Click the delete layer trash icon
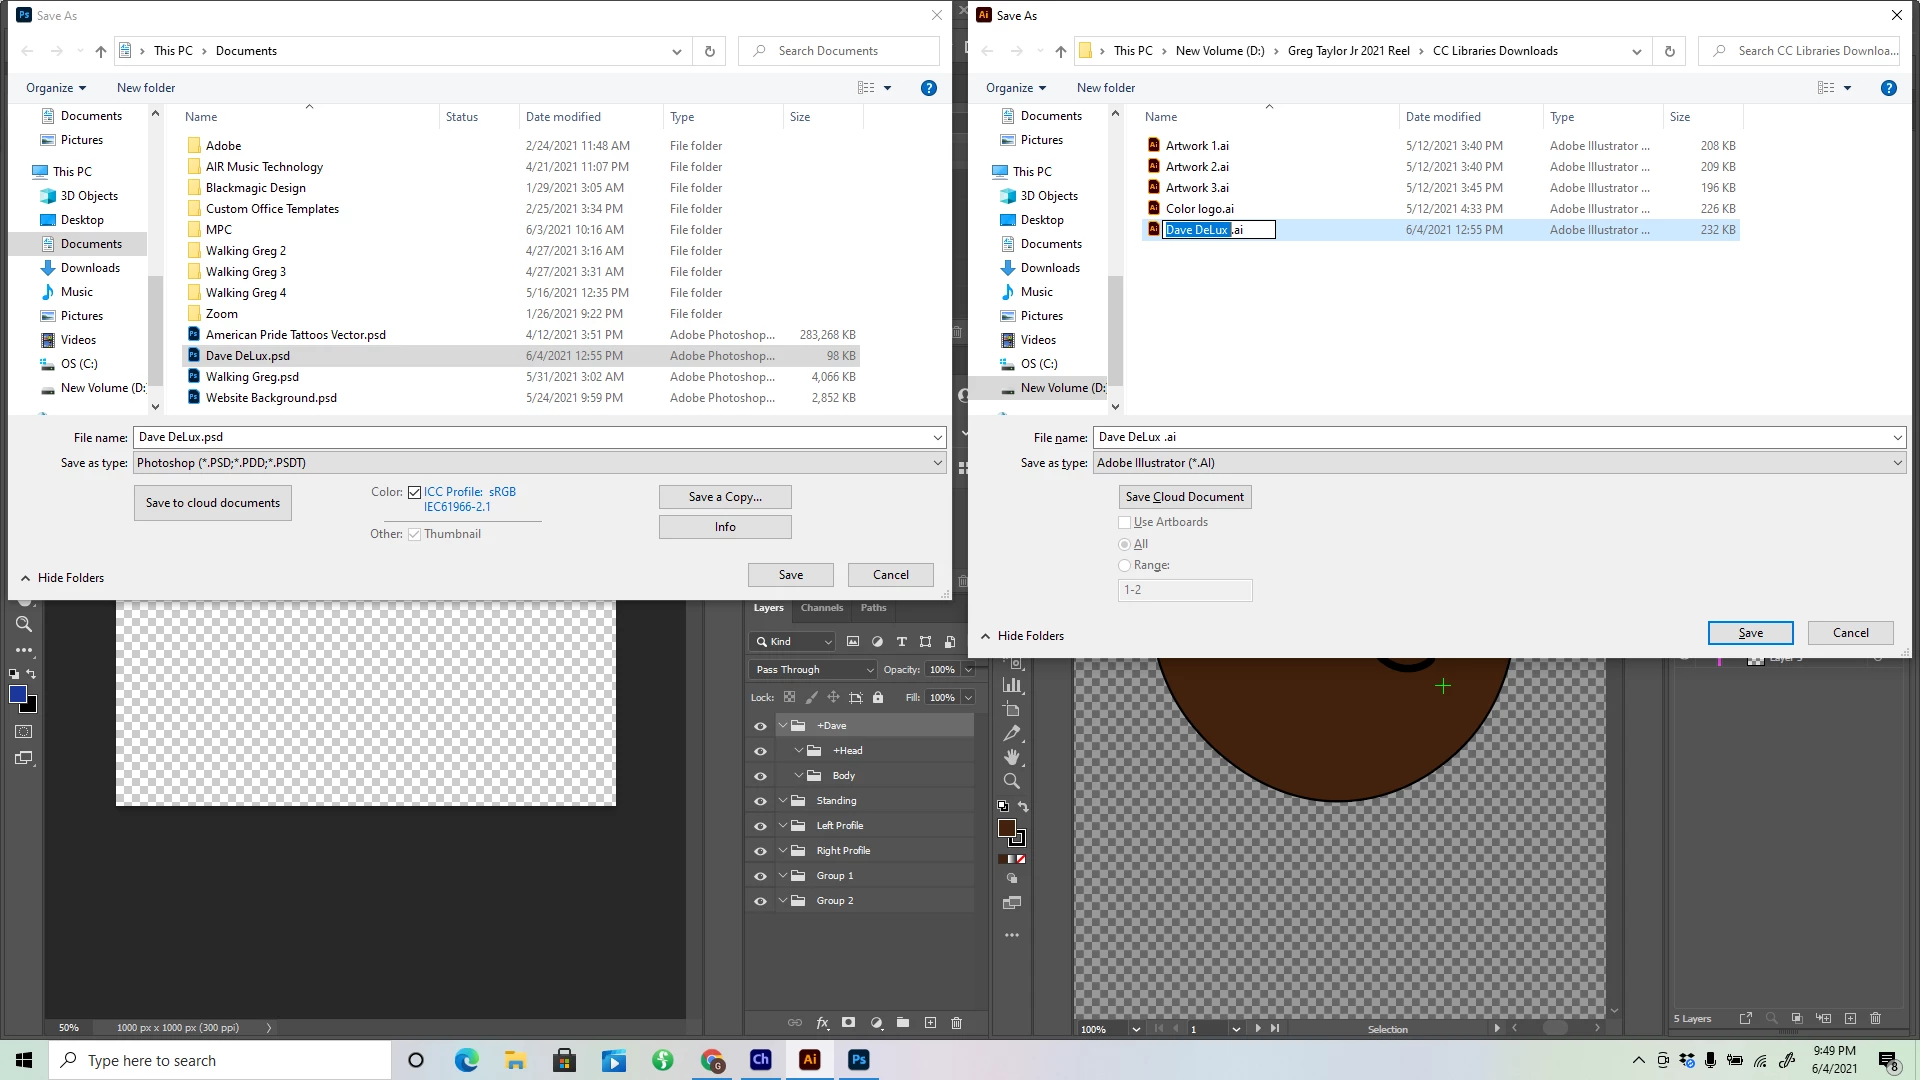The width and height of the screenshot is (1920, 1080). [x=956, y=1022]
